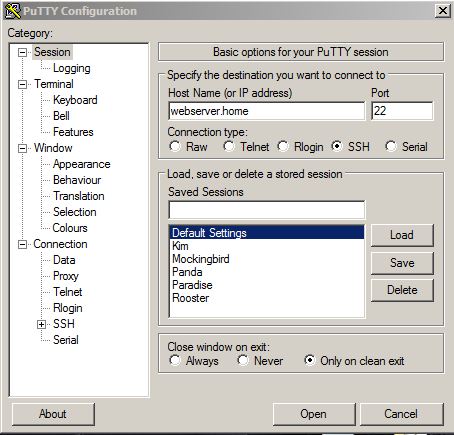Click the PuTTY icon in title bar
The width and height of the screenshot is (454, 435).
coord(13,11)
